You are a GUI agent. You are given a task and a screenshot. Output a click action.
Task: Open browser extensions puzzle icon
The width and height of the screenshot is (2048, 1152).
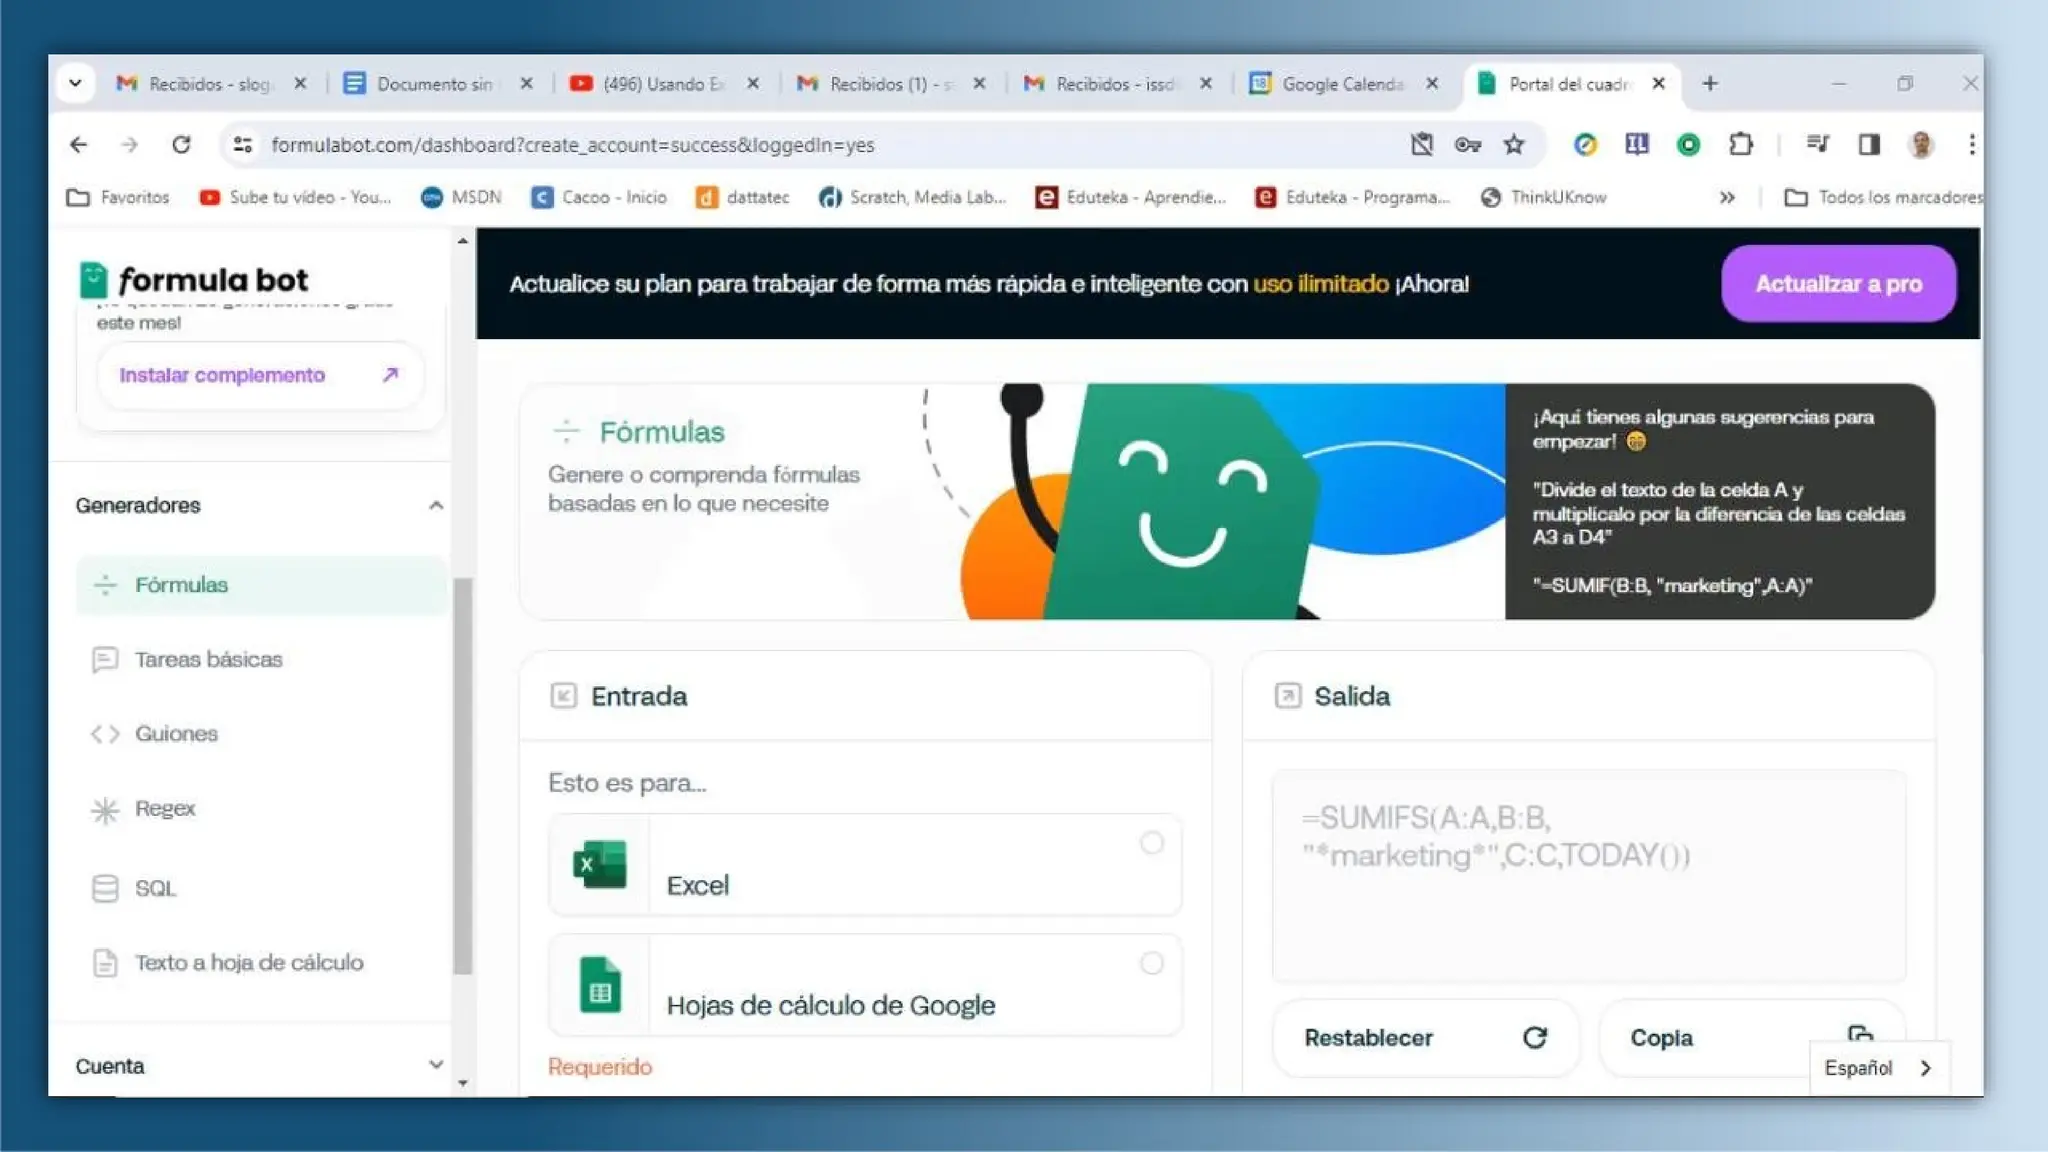(1740, 145)
